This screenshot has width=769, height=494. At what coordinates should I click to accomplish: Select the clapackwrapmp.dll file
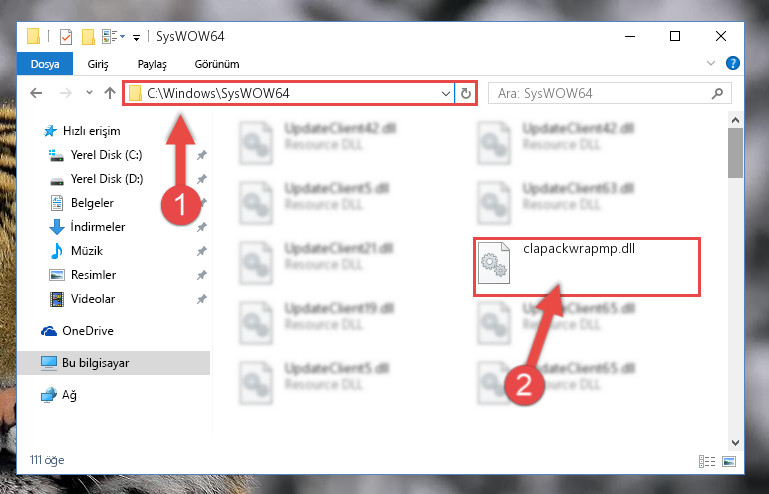[x=587, y=267]
